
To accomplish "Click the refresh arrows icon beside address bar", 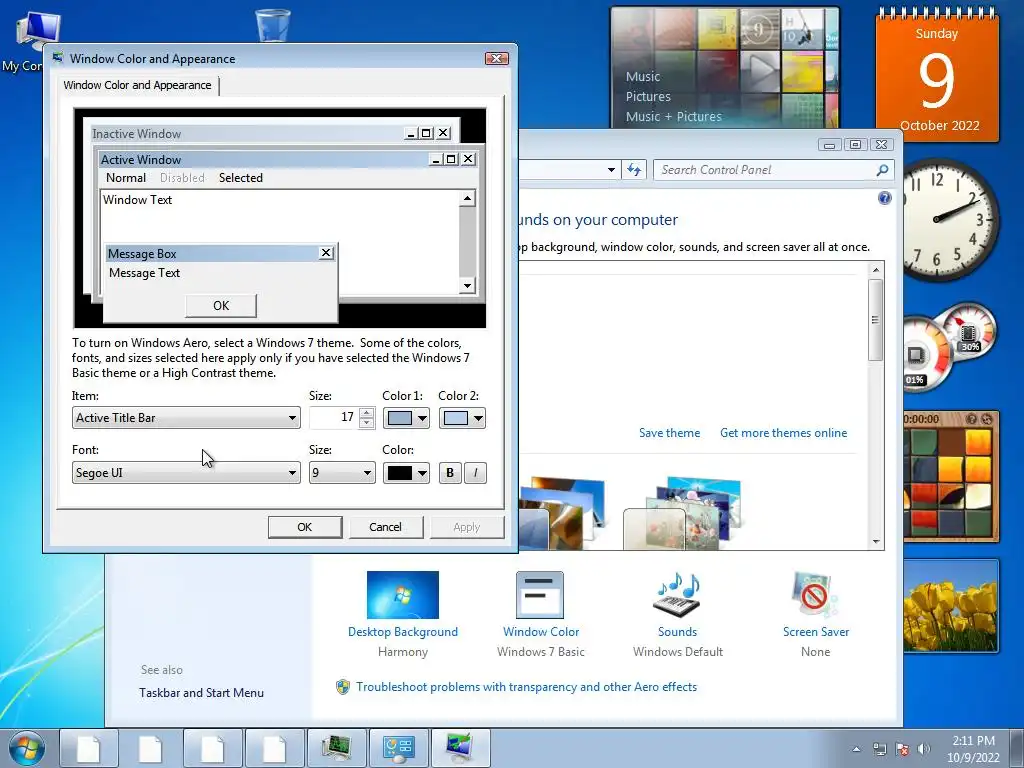I will [x=633, y=170].
